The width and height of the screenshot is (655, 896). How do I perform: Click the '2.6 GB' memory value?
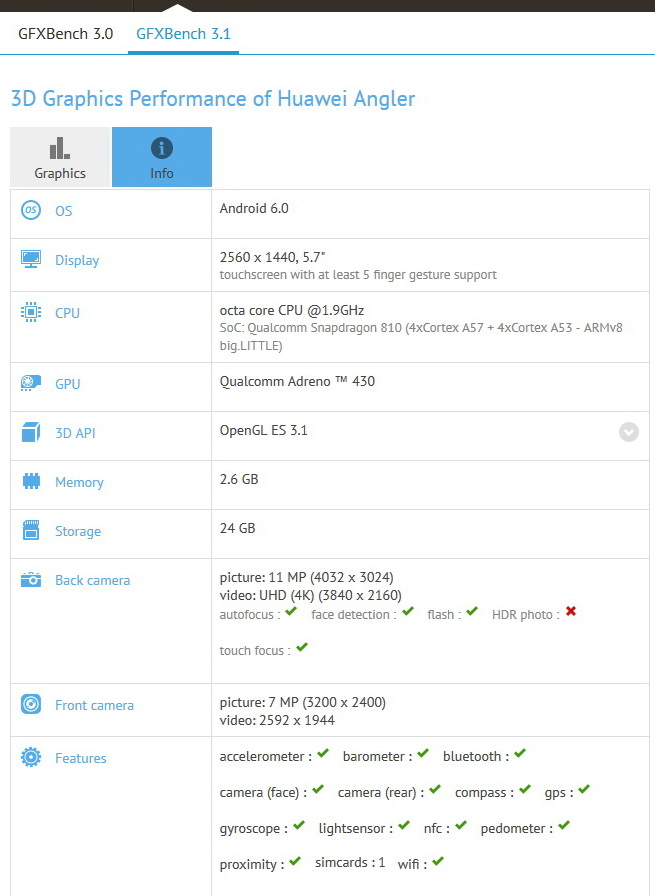[x=239, y=479]
